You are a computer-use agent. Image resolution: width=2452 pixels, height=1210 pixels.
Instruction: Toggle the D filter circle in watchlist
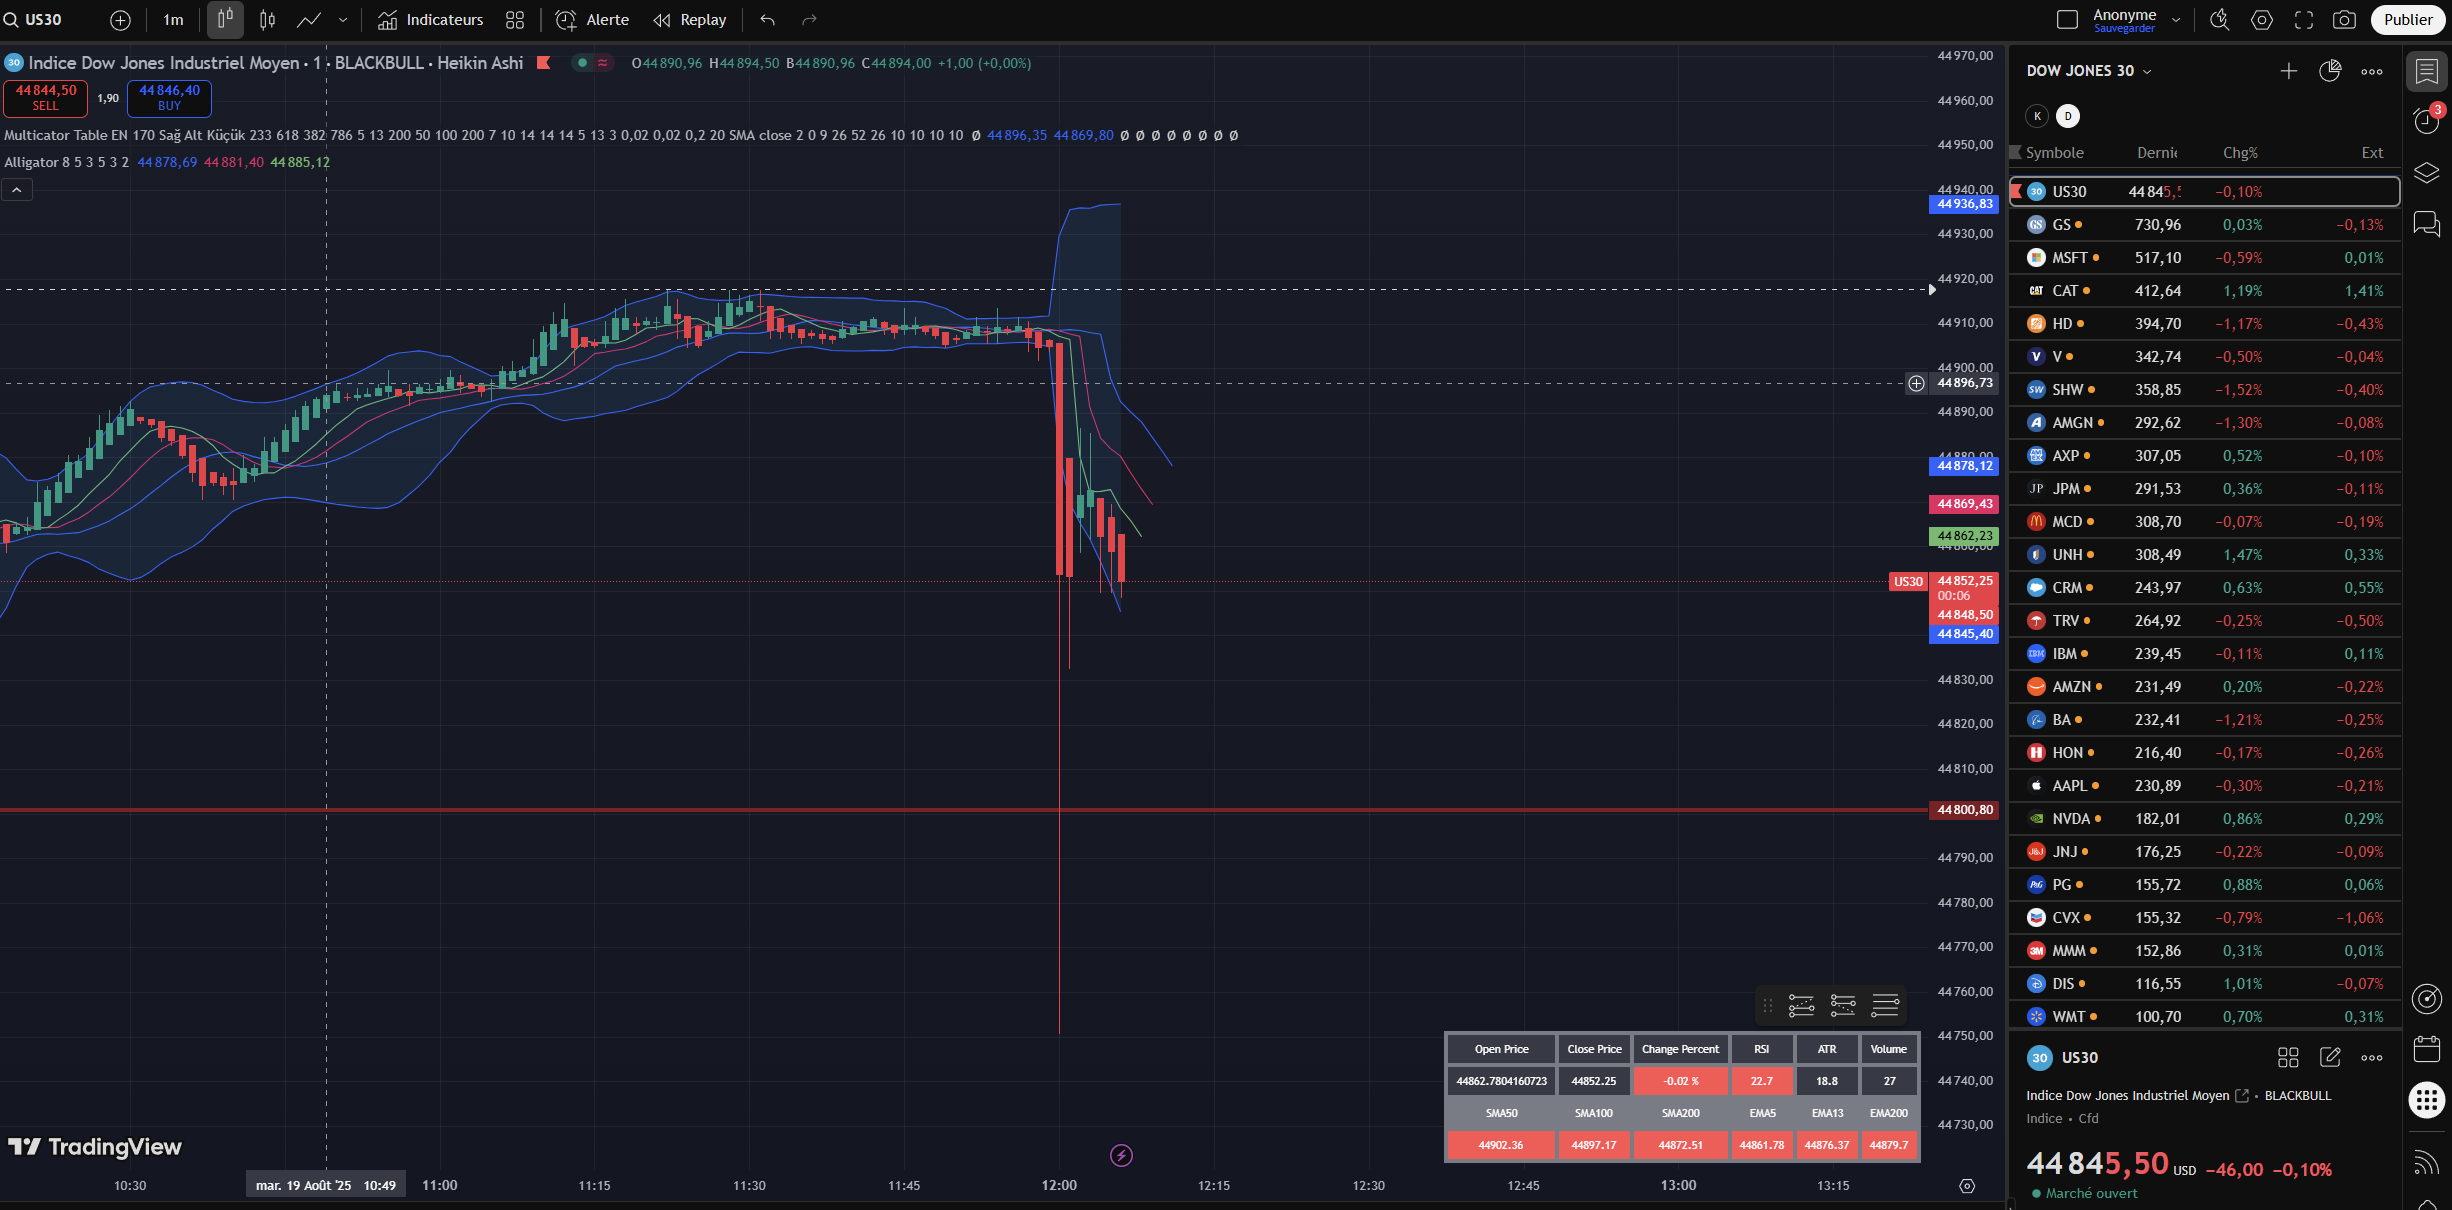point(2068,116)
